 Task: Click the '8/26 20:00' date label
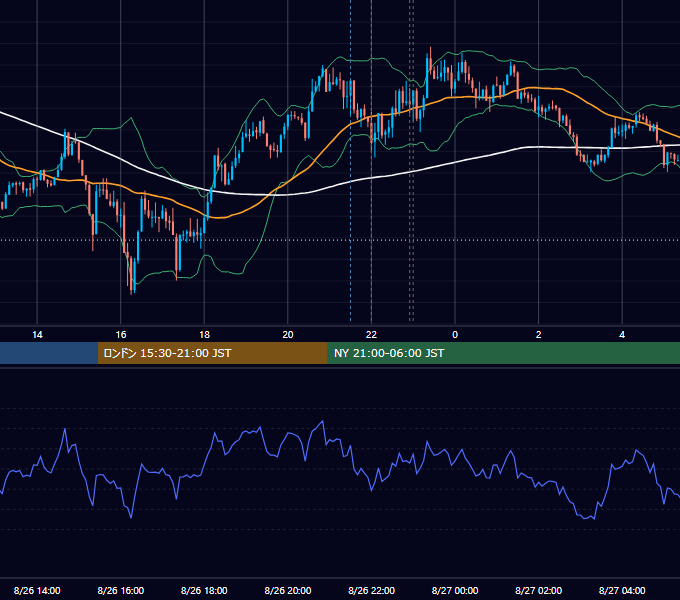[288, 590]
